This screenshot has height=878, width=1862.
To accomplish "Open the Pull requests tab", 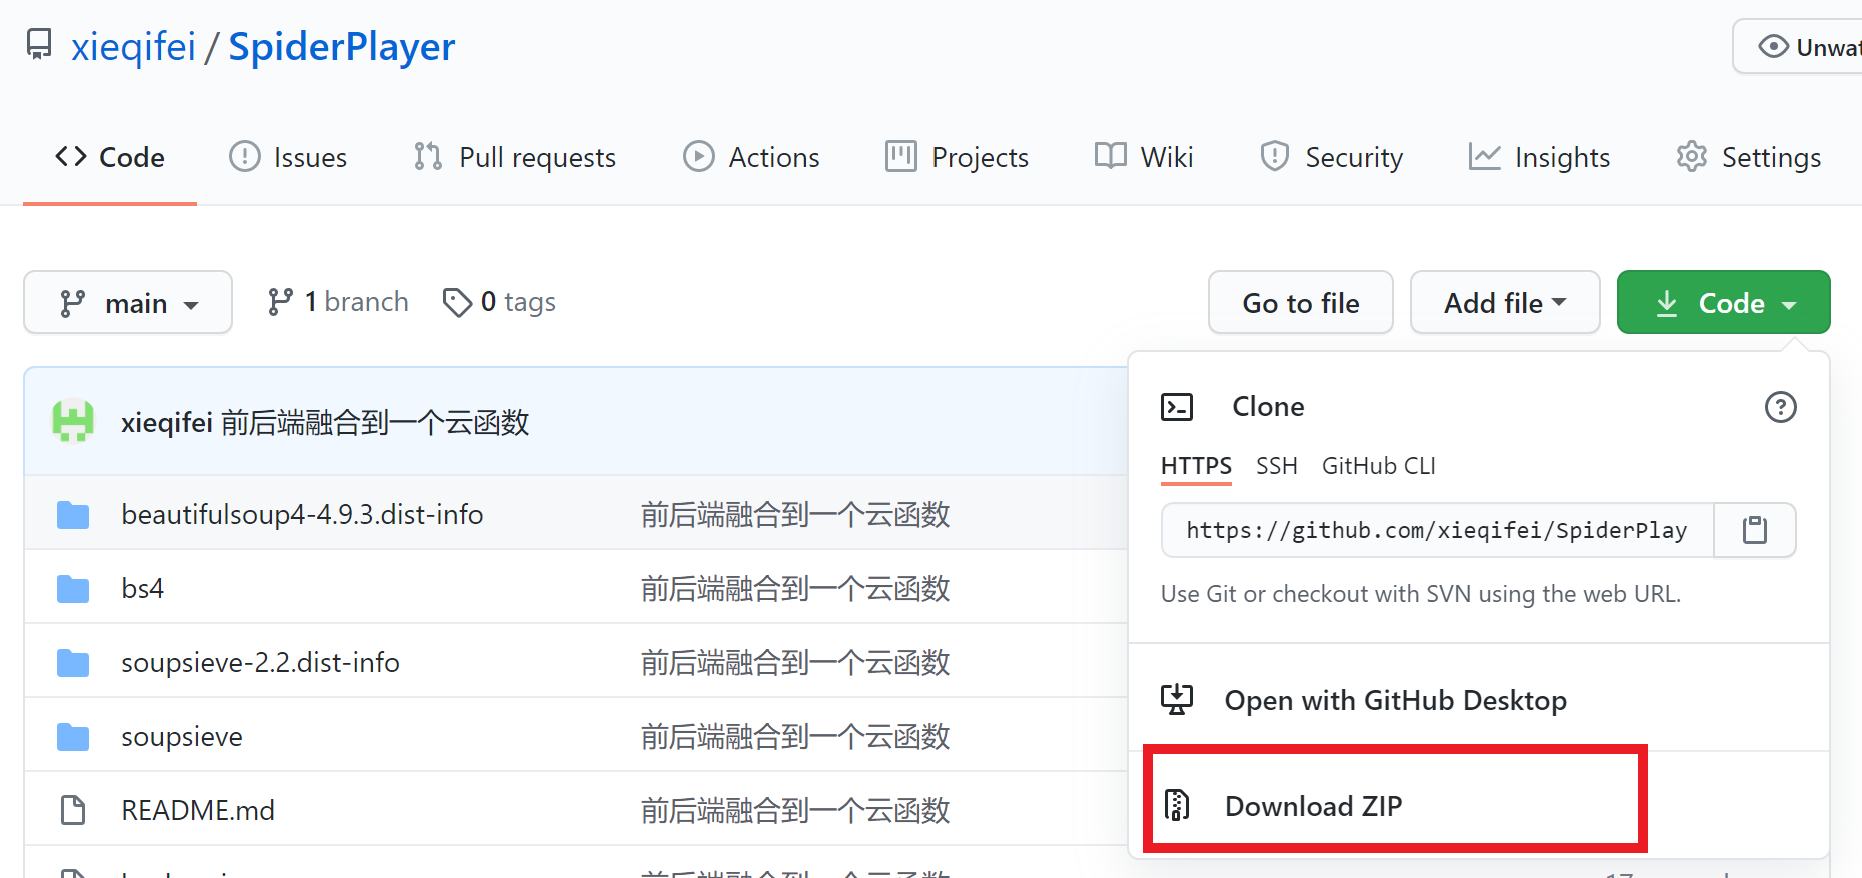I will [x=515, y=157].
